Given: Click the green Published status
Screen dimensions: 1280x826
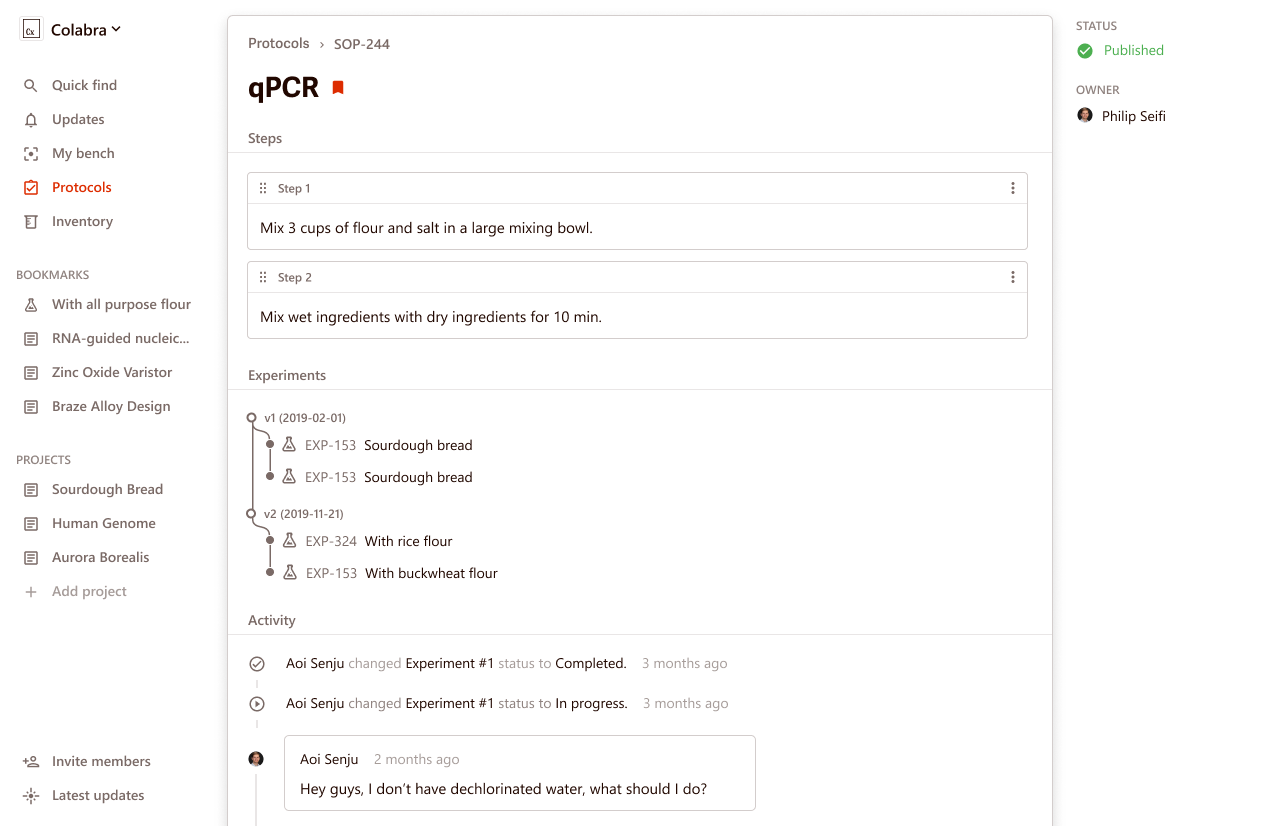Looking at the screenshot, I should [1120, 50].
